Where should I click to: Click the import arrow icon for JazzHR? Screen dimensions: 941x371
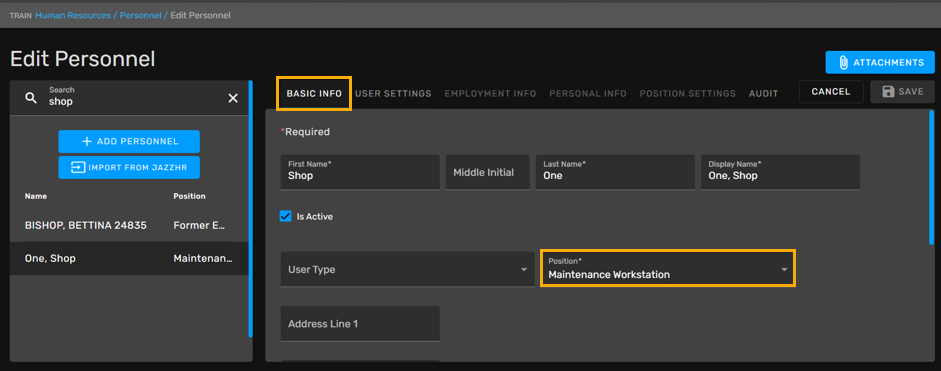[x=78, y=167]
